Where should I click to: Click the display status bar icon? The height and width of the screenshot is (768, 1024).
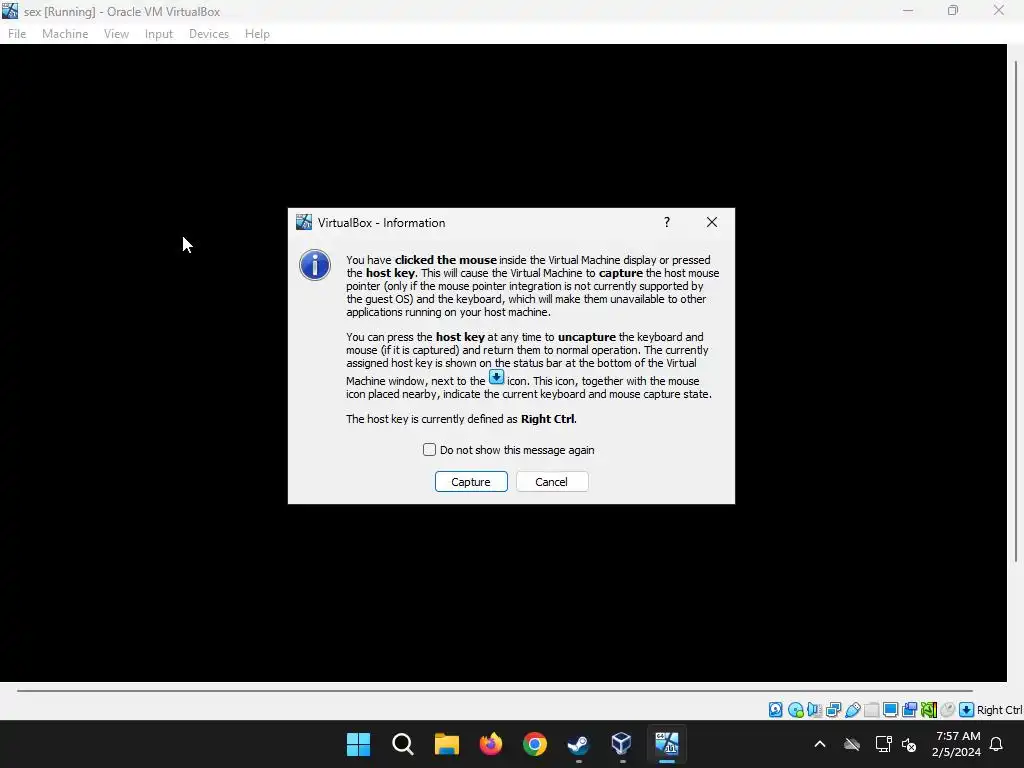click(x=890, y=710)
